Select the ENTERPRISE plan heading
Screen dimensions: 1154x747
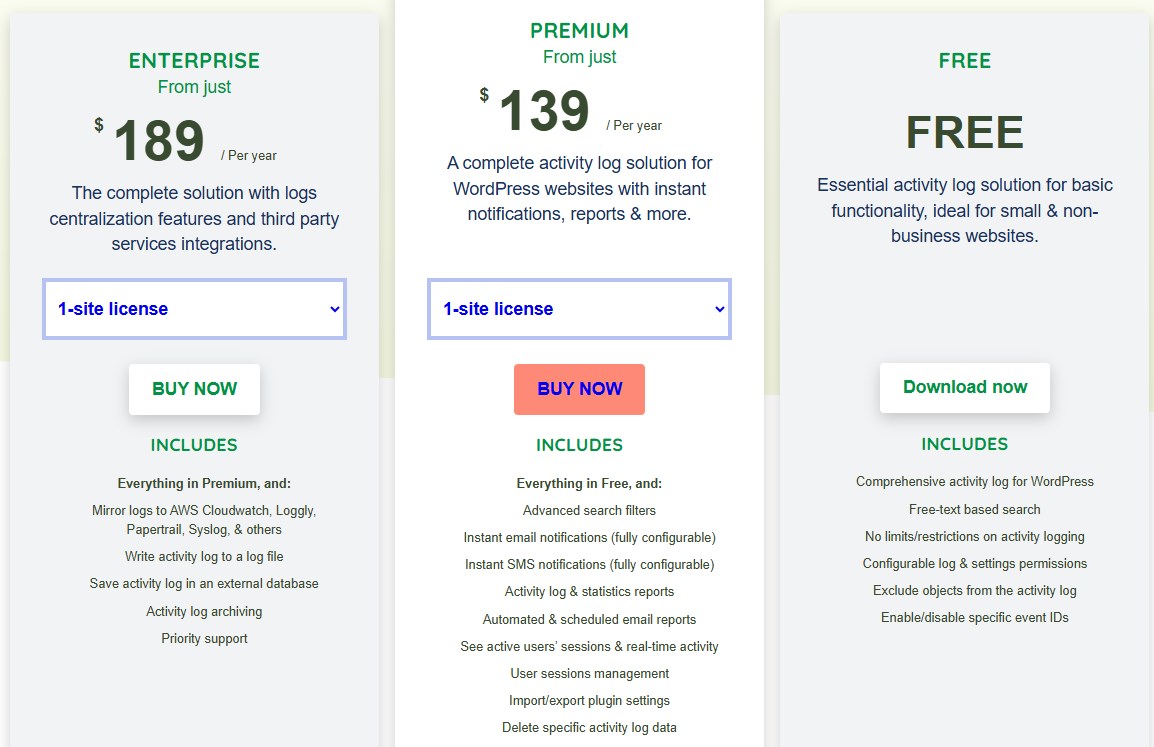click(x=194, y=61)
